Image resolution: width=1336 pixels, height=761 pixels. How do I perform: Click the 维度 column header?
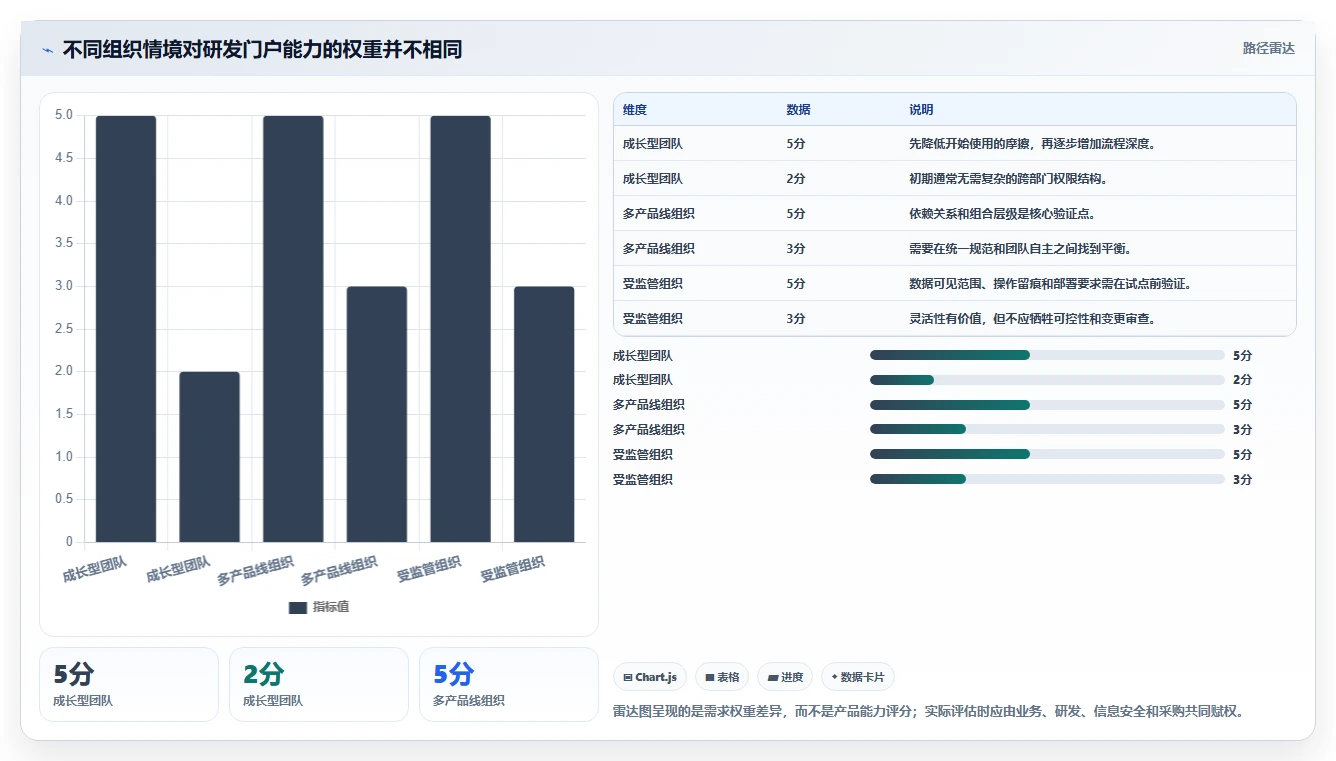click(635, 110)
